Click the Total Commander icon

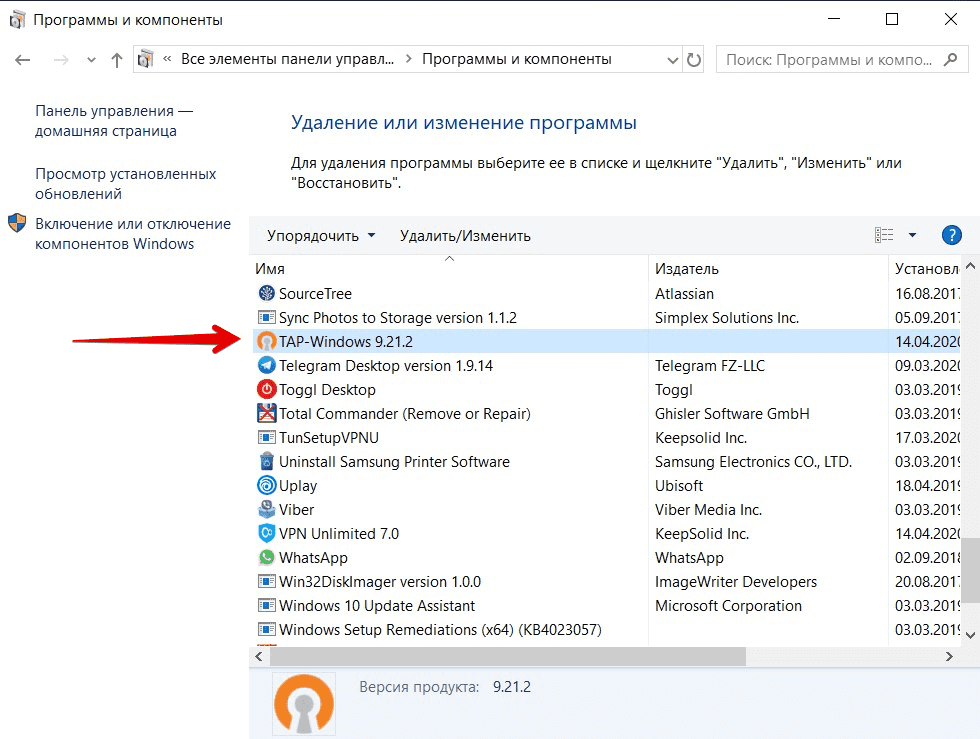[265, 413]
